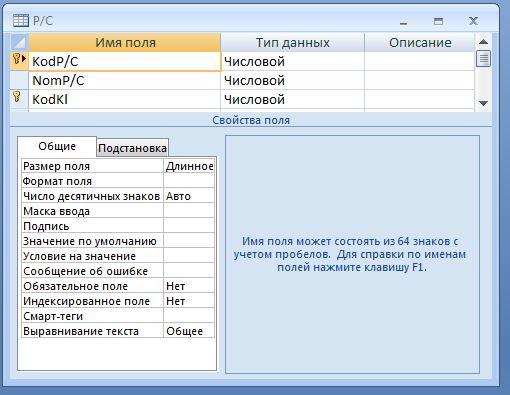Image resolution: width=510 pixels, height=395 pixels.
Task: Click the Тип данных column header
Action: [292, 42]
